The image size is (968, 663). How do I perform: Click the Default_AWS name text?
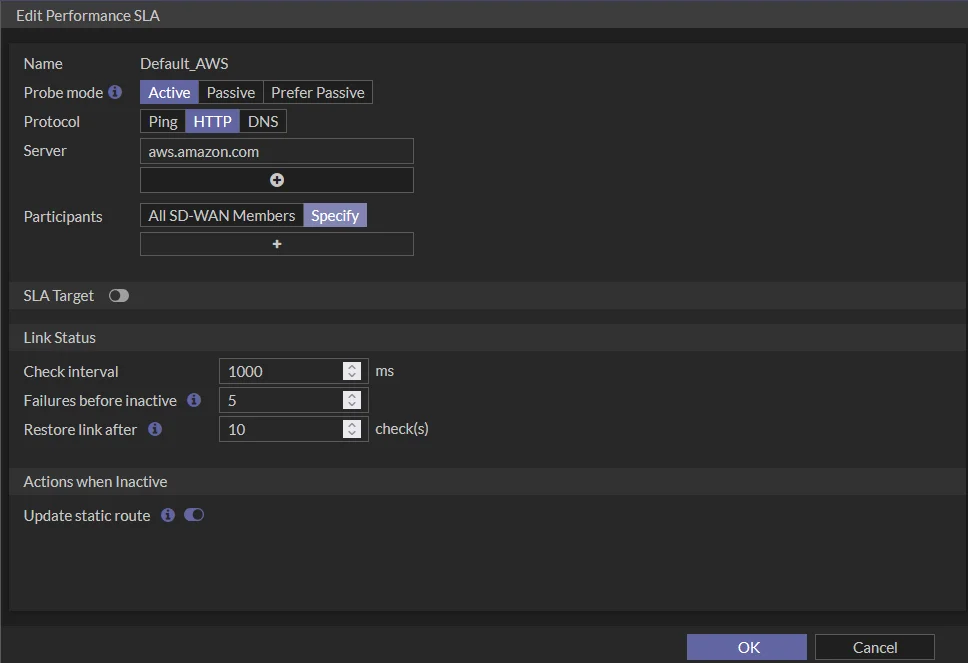pyautogui.click(x=184, y=64)
